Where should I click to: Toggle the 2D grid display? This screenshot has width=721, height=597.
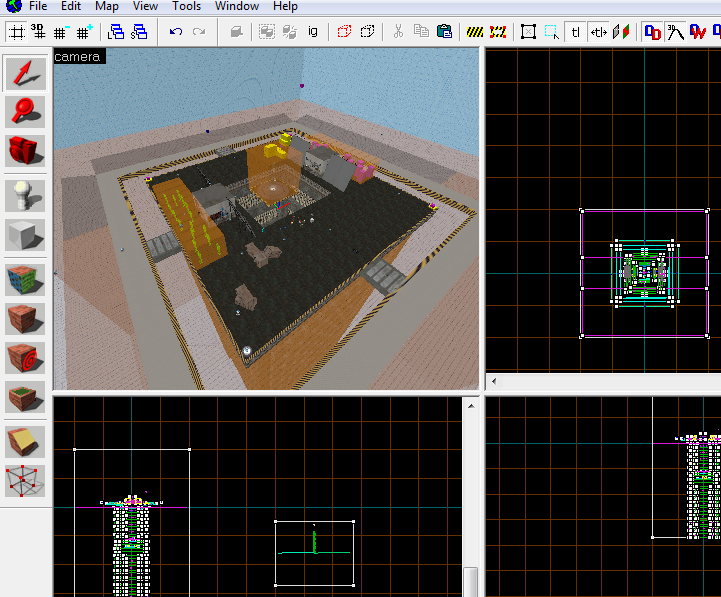pyautogui.click(x=14, y=32)
